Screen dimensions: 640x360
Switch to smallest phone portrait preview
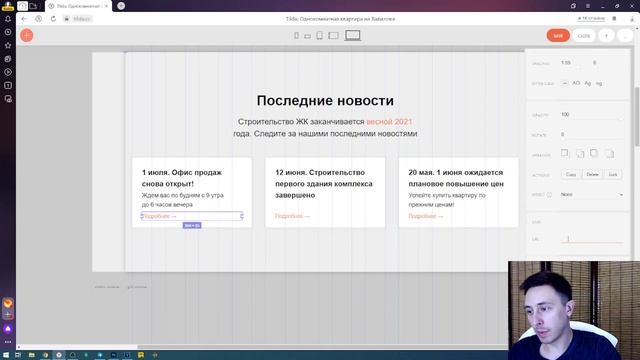296,36
